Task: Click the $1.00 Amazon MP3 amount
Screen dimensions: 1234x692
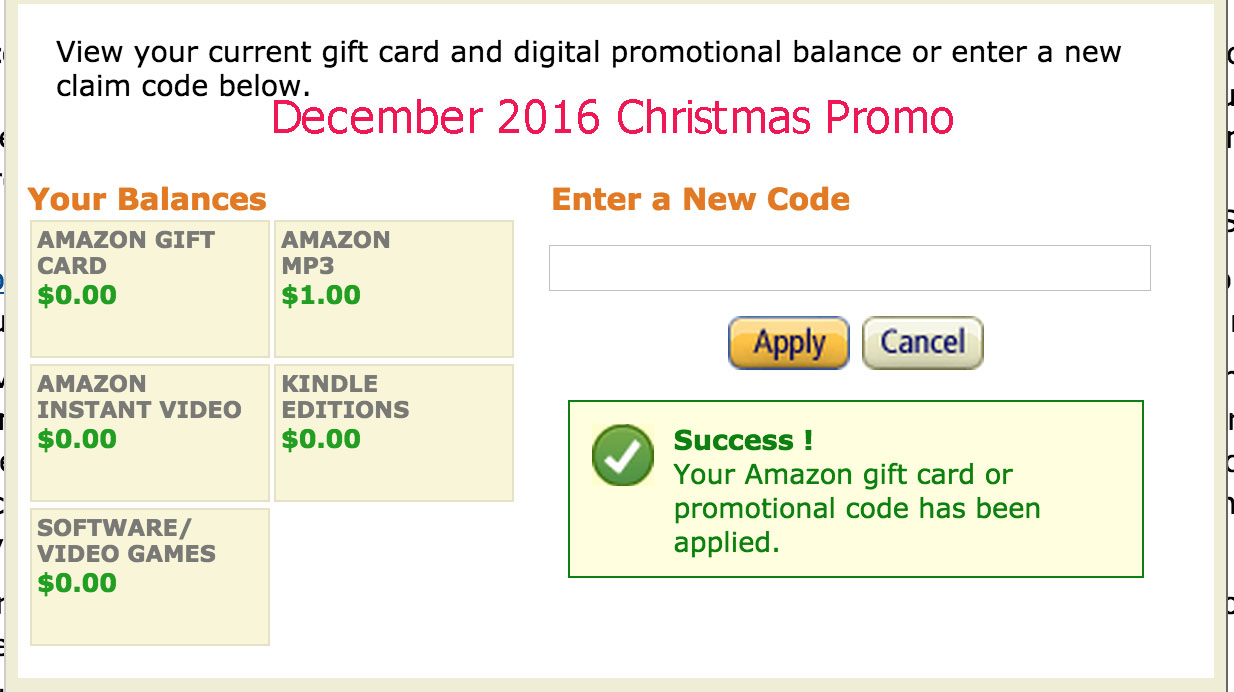Action: (321, 296)
